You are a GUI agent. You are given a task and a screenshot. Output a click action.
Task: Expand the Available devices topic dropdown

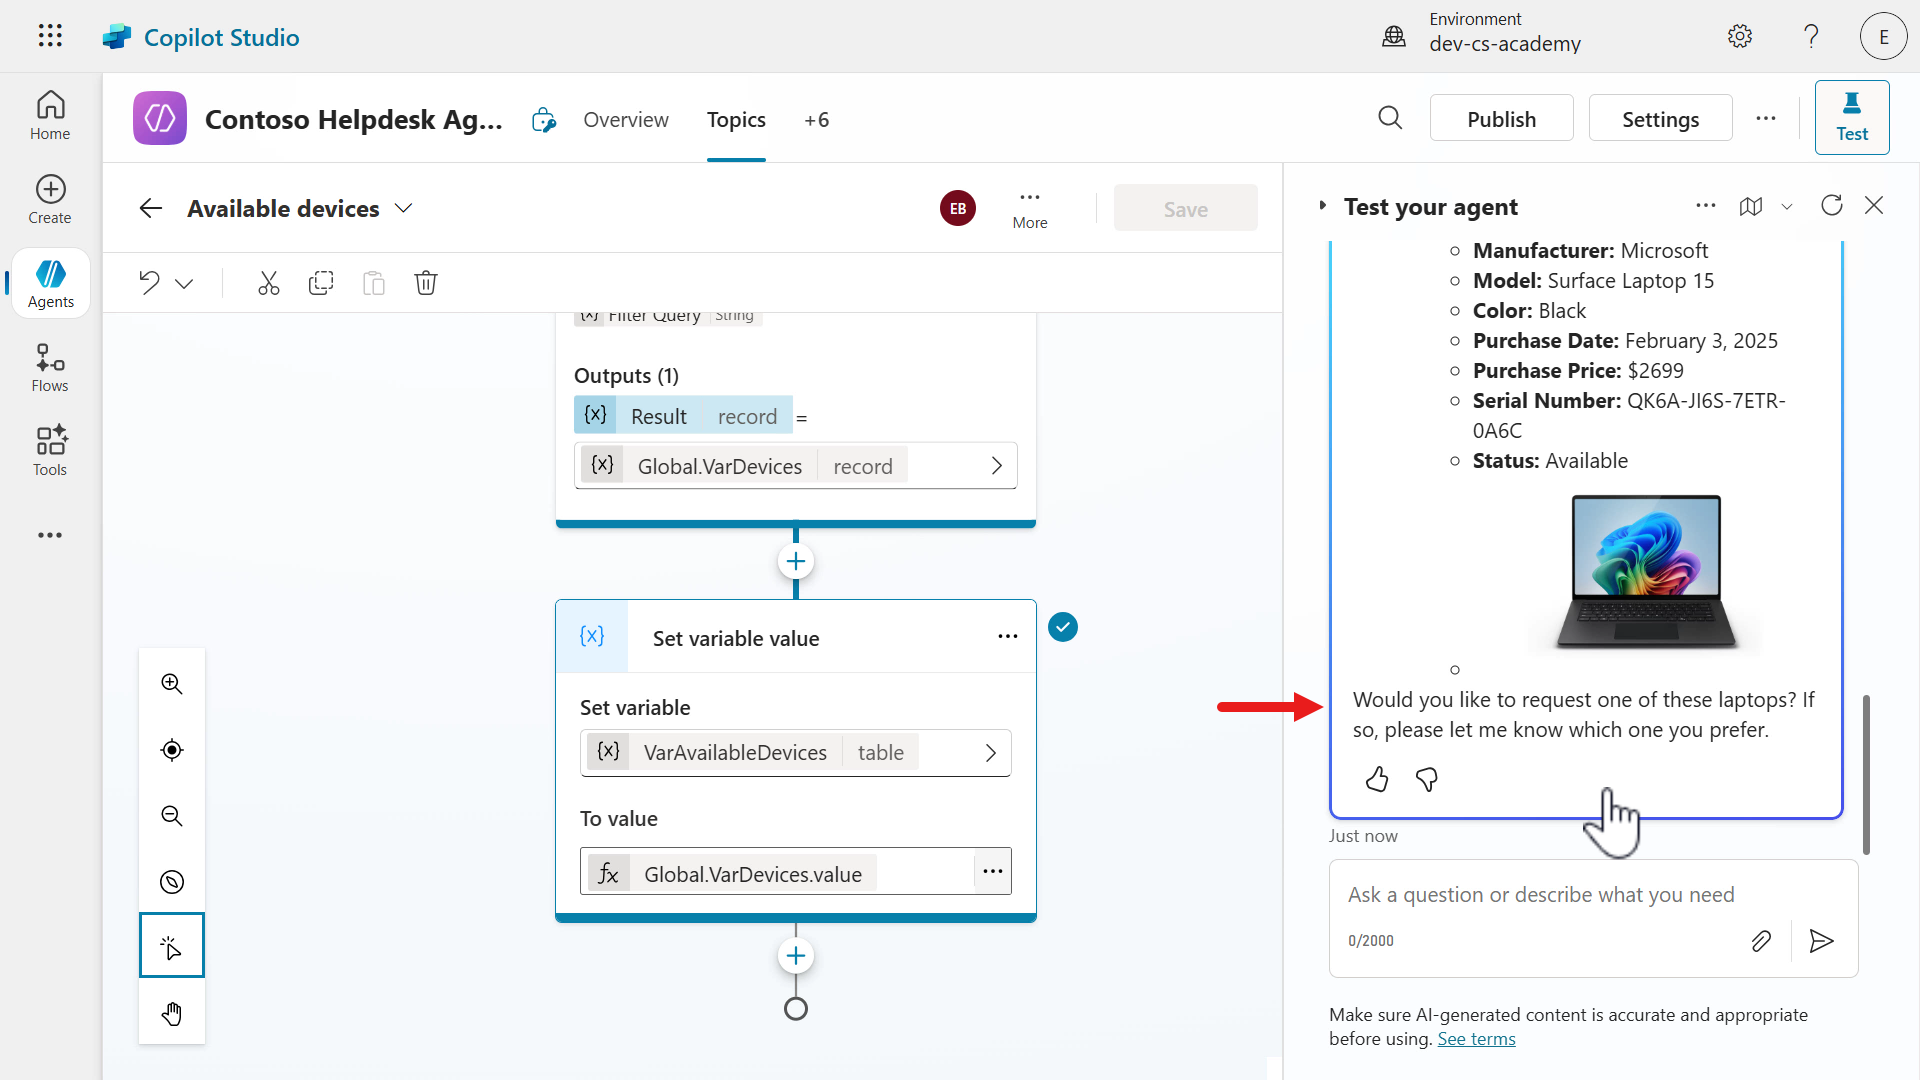point(403,209)
